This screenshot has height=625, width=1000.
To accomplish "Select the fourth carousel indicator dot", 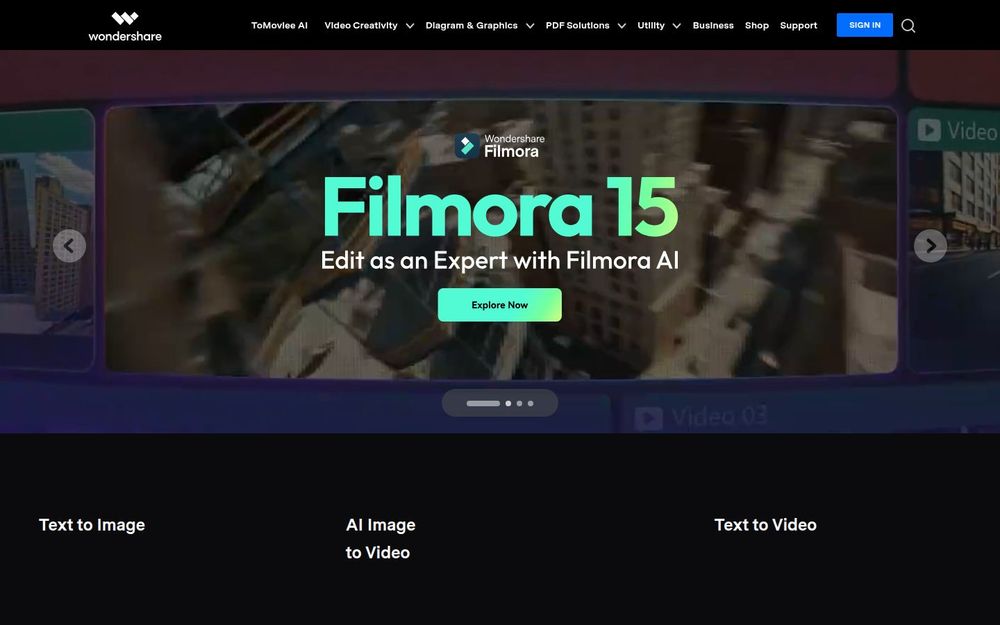I will (x=531, y=403).
